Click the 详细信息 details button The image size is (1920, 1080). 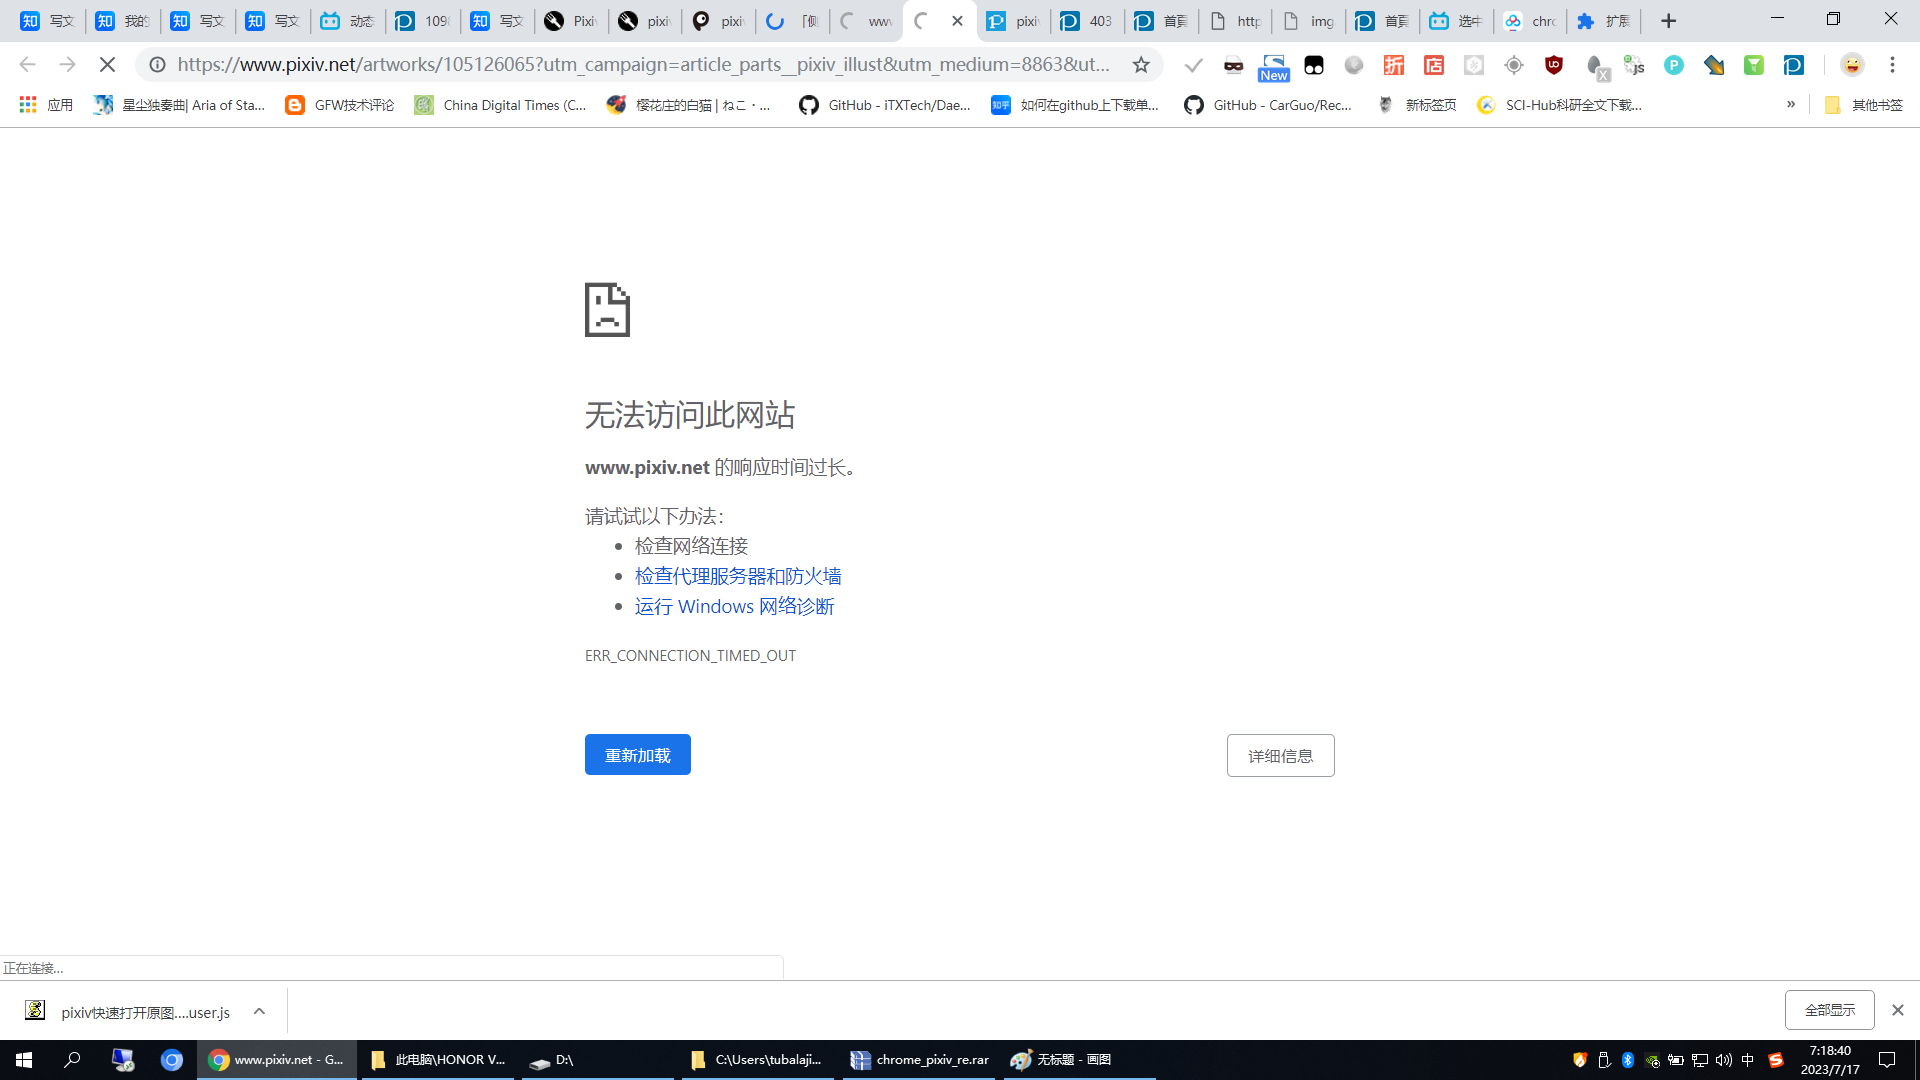click(1280, 756)
